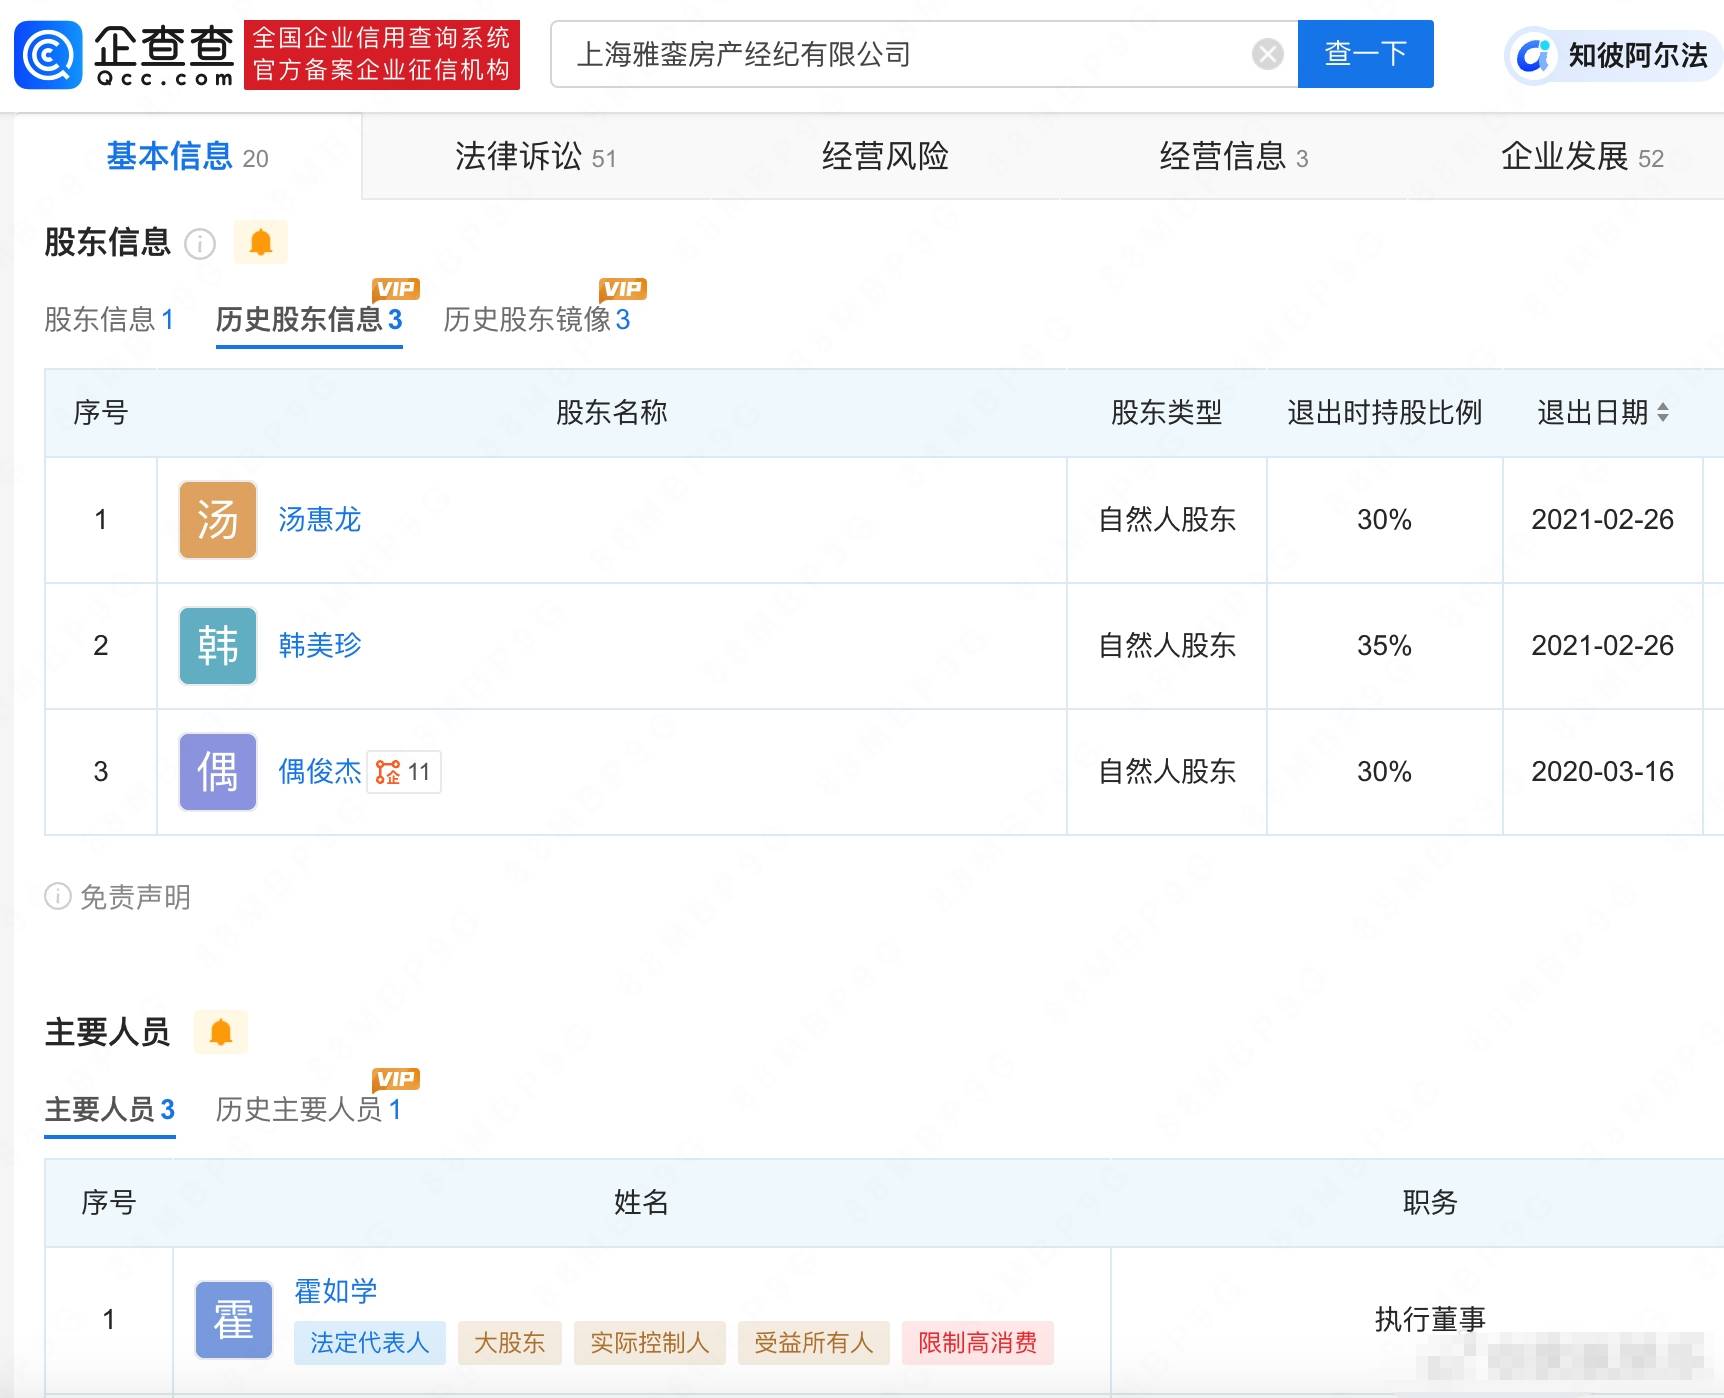Screen dimensions: 1724x1398
Task: Click inside the company search input field
Action: (x=900, y=54)
